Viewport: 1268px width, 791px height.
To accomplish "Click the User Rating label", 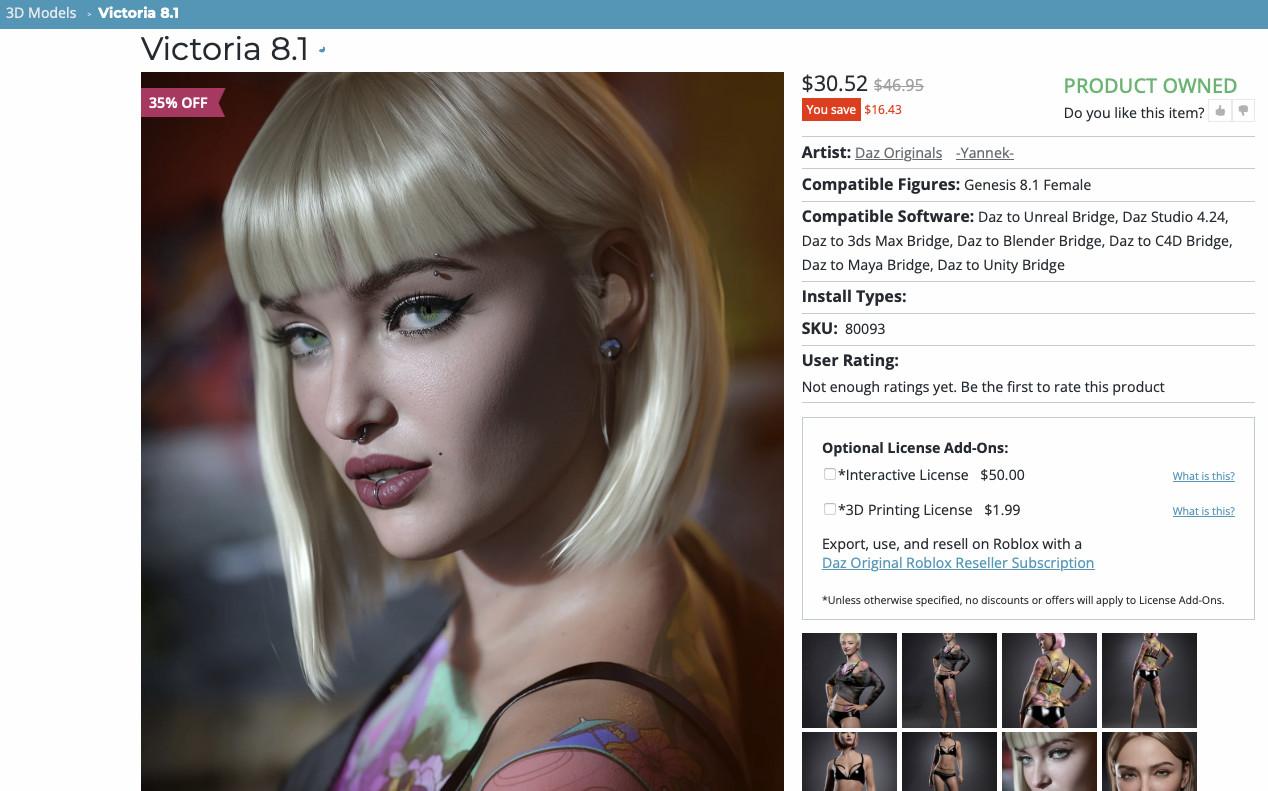I will tap(850, 361).
